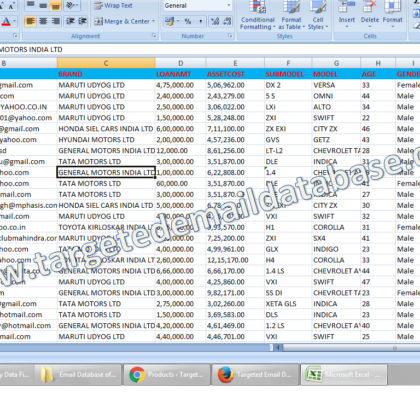This screenshot has height=420, width=420.
Task: Click the Font Color A icon
Action: coord(5,22)
